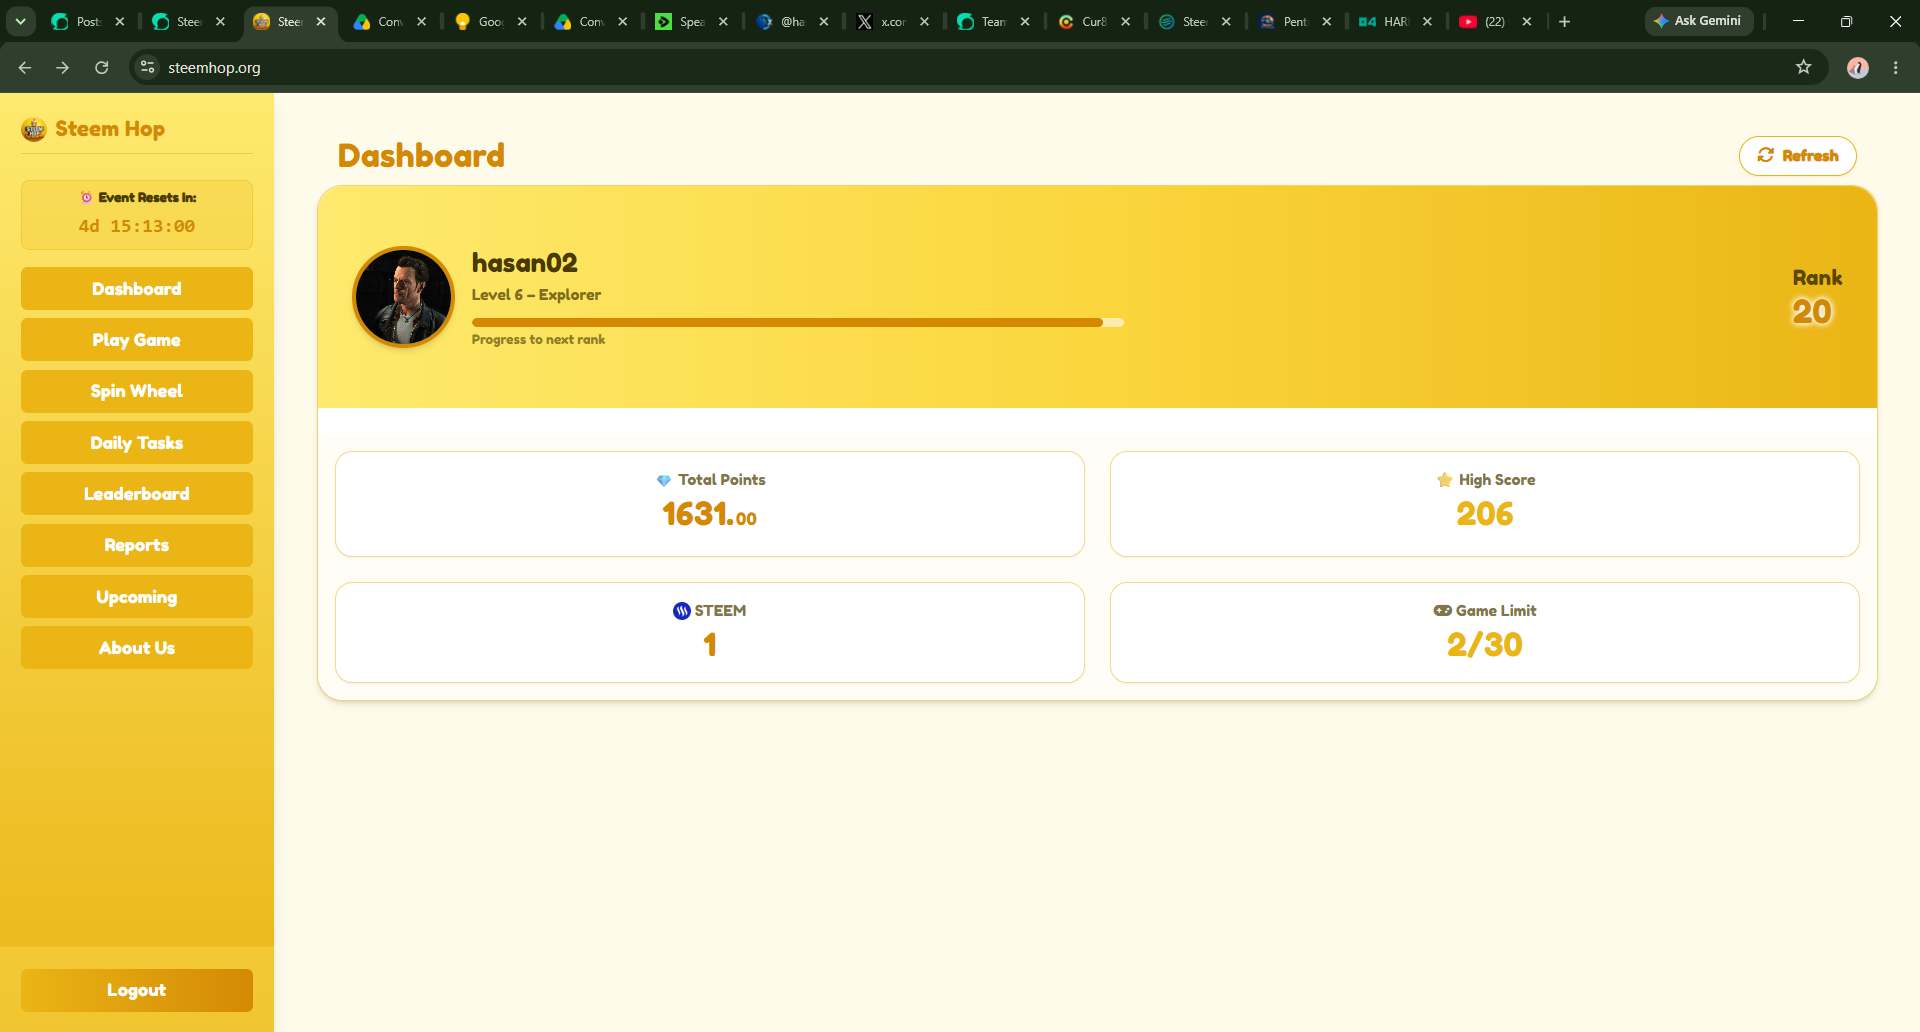Open the Dashboard sidebar button
Viewport: 1920px width, 1032px height.
137,289
